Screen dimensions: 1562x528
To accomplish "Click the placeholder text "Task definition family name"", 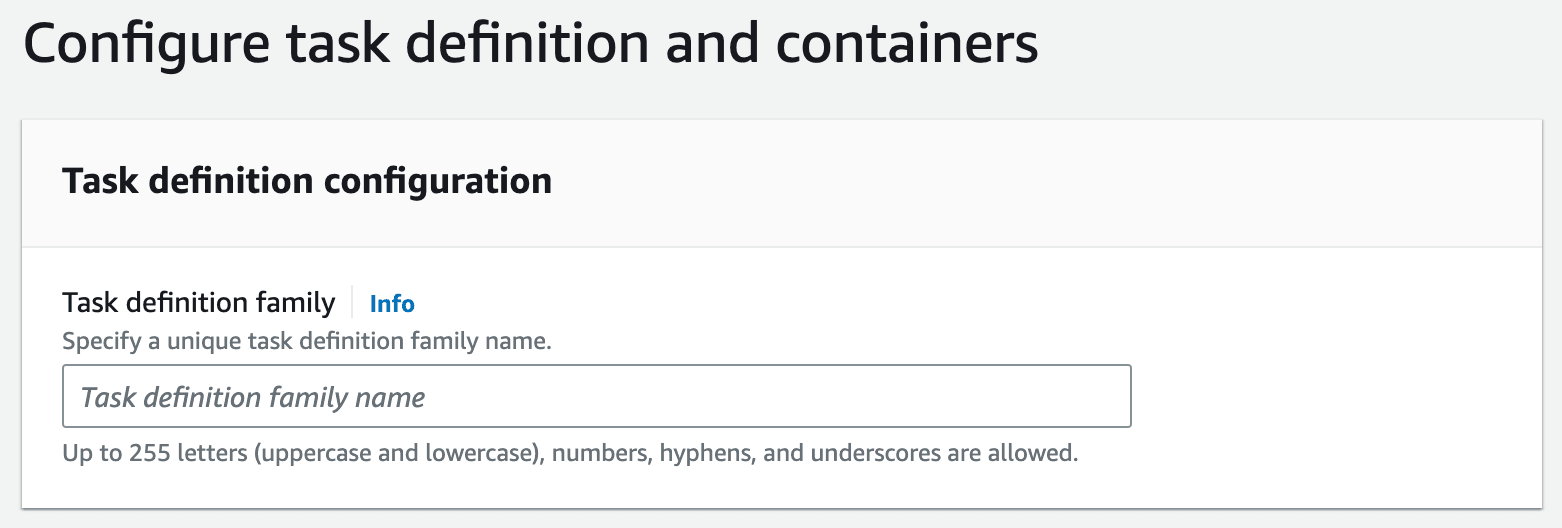I will [253, 397].
